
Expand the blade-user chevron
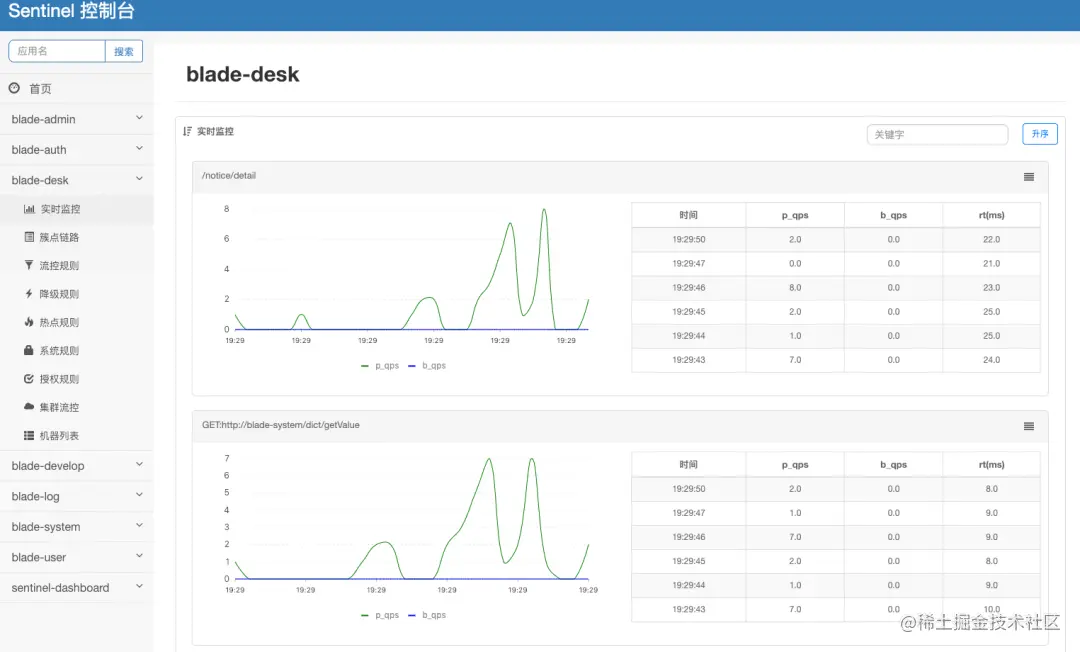click(x=139, y=556)
